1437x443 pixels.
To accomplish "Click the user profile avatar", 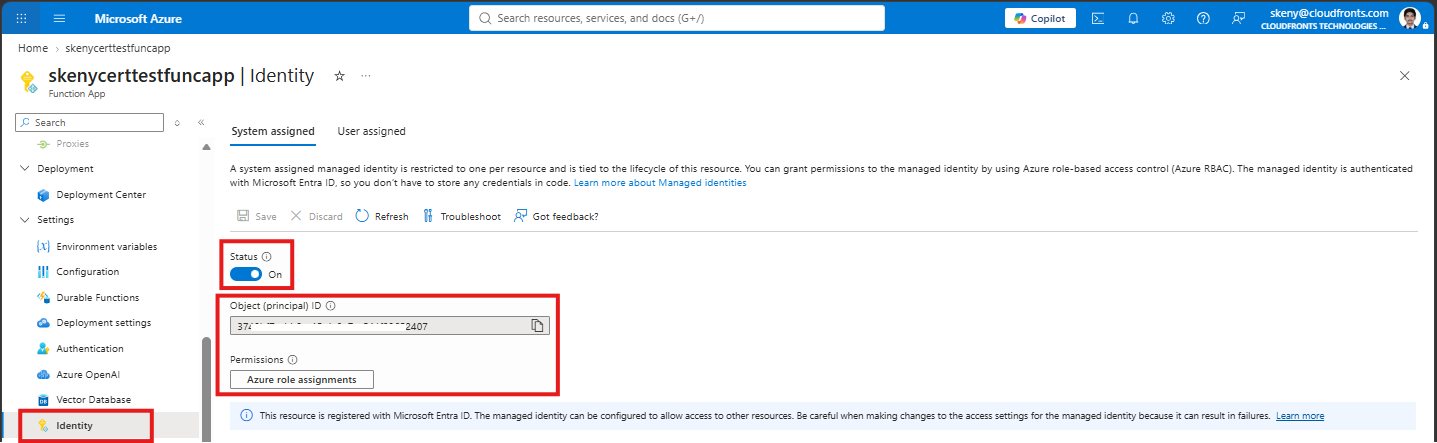I will click(1410, 18).
